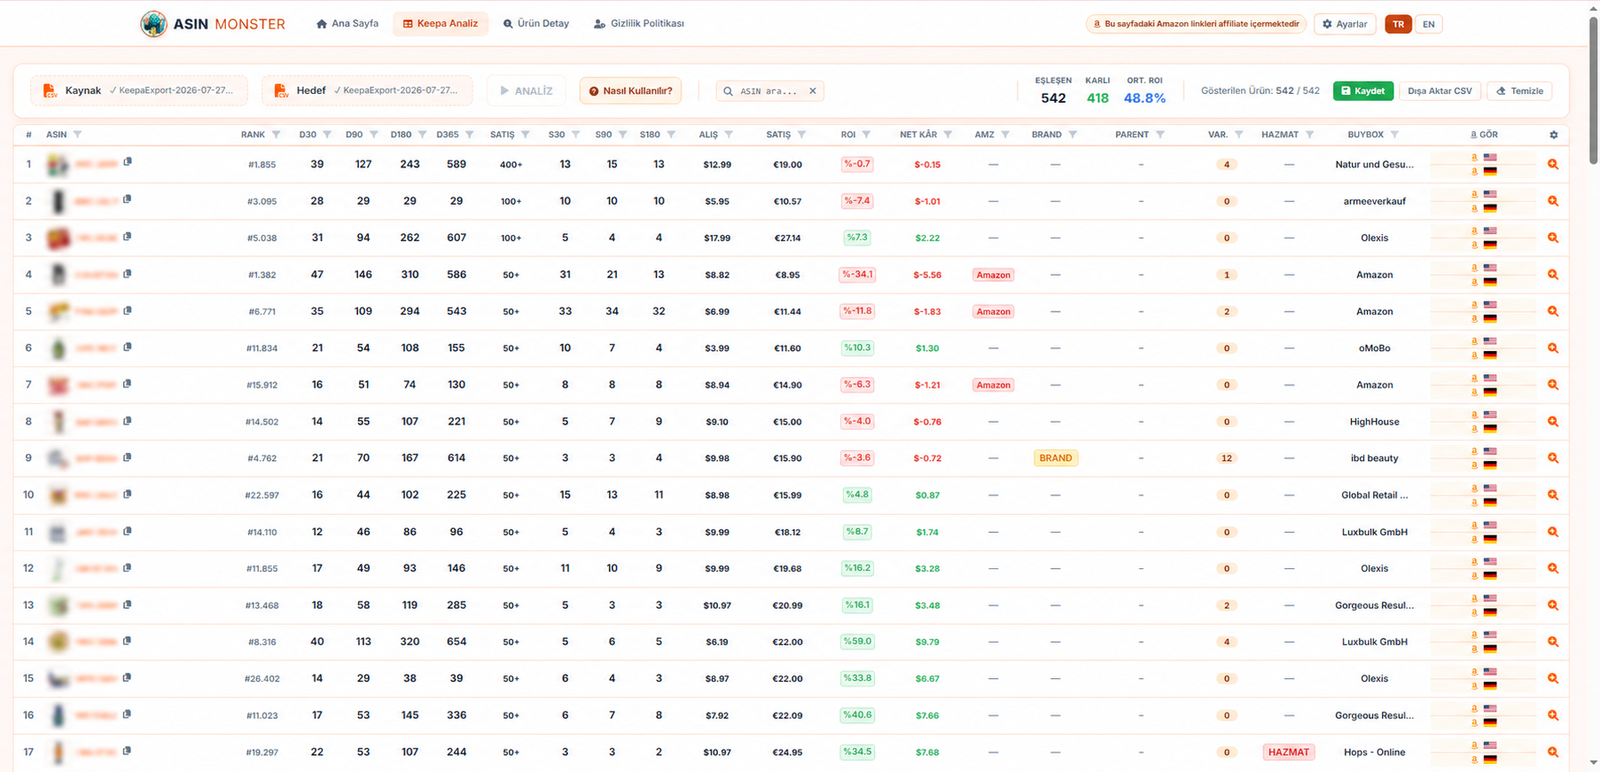
Task: Focus the ASIN search field
Action: coord(769,91)
